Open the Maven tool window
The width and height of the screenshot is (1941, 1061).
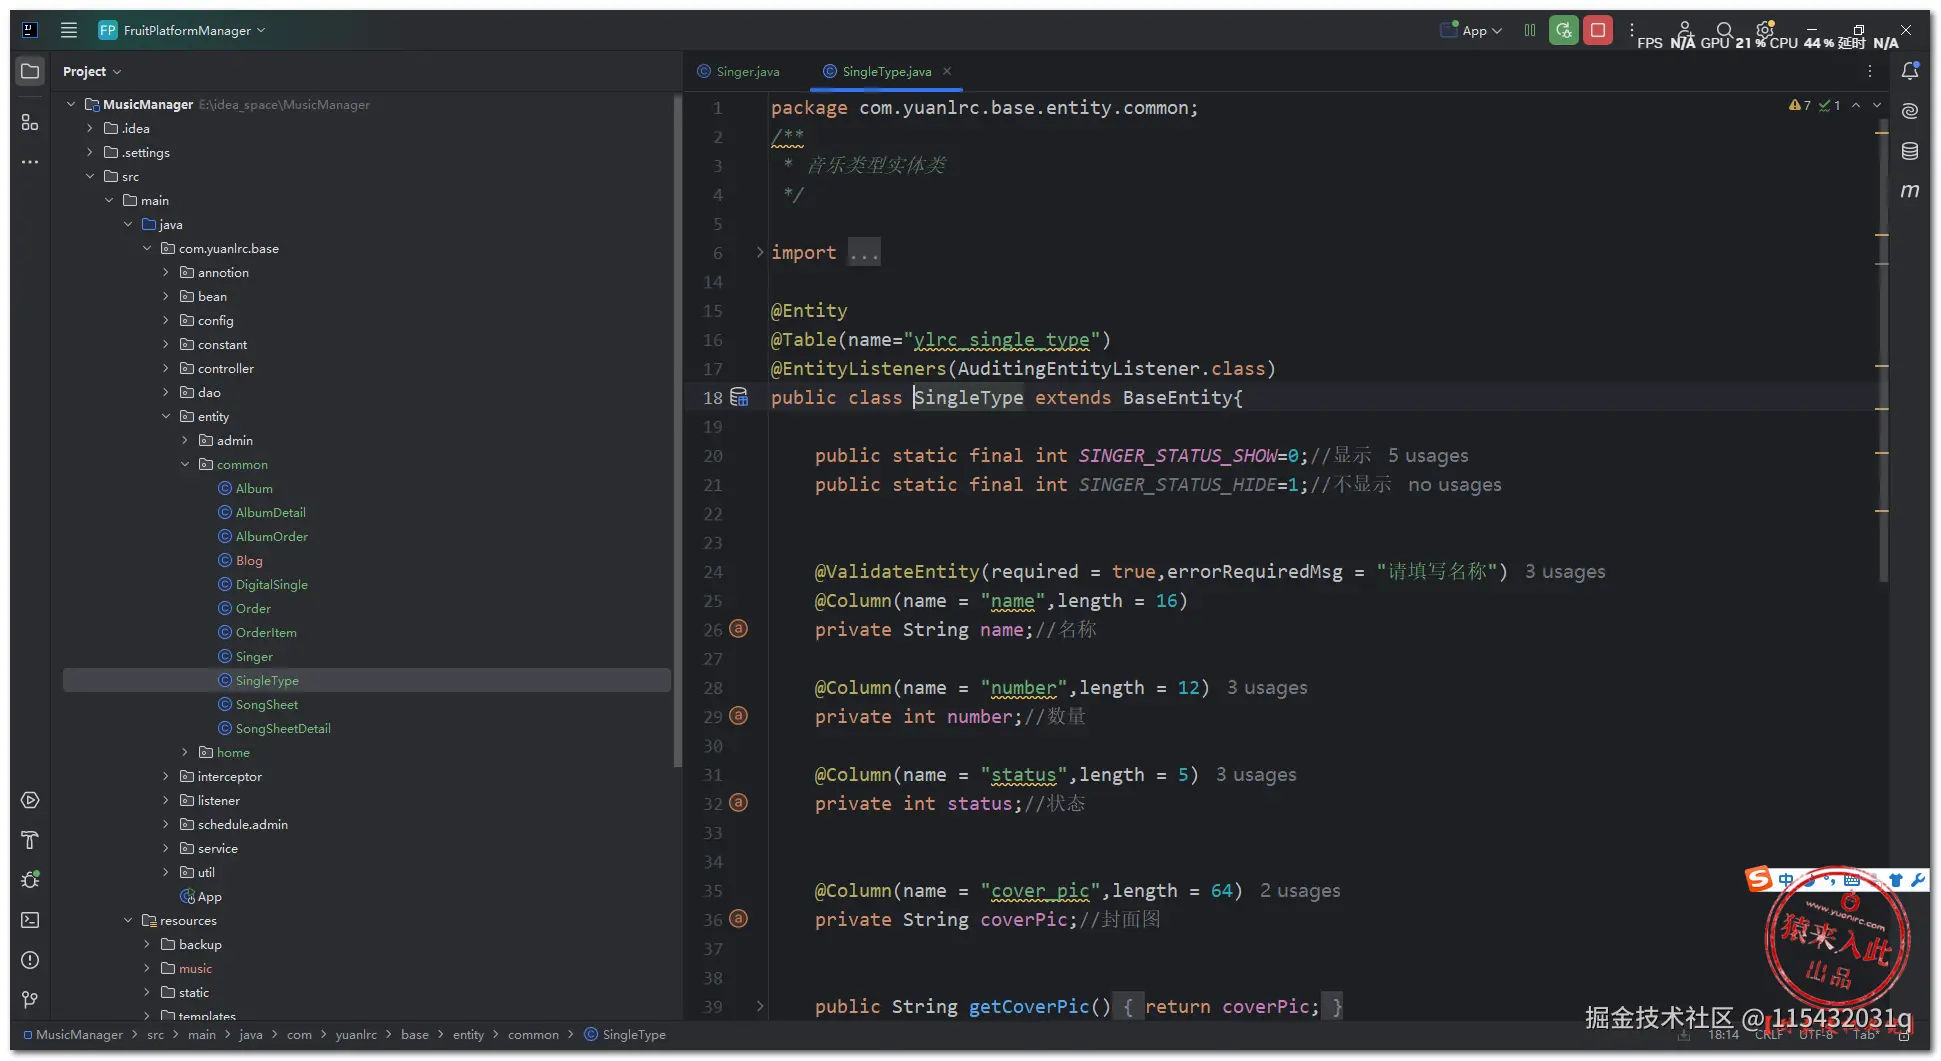tap(1910, 191)
